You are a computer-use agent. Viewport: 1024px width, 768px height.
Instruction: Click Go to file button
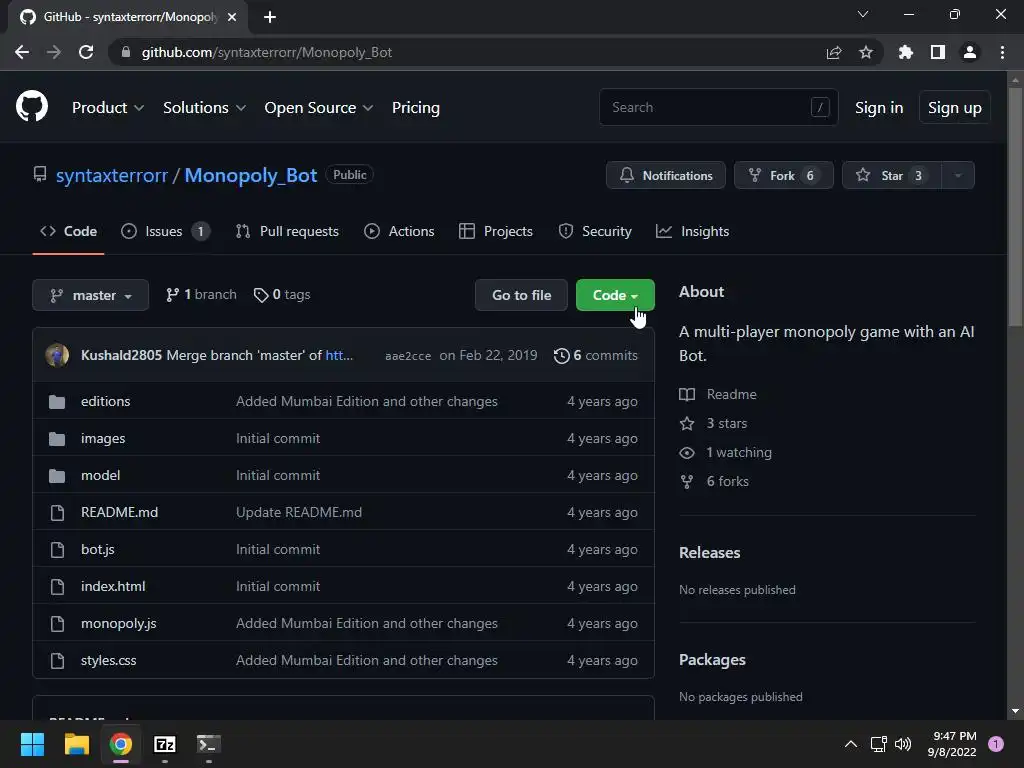click(x=521, y=295)
